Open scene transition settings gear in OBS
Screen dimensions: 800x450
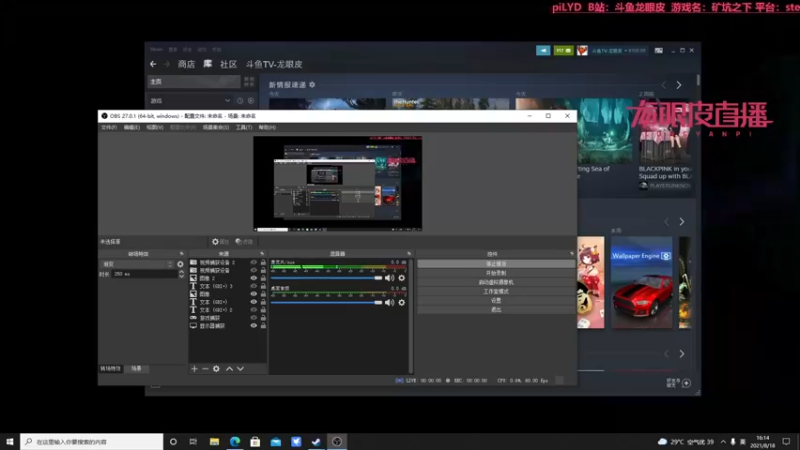(x=180, y=264)
